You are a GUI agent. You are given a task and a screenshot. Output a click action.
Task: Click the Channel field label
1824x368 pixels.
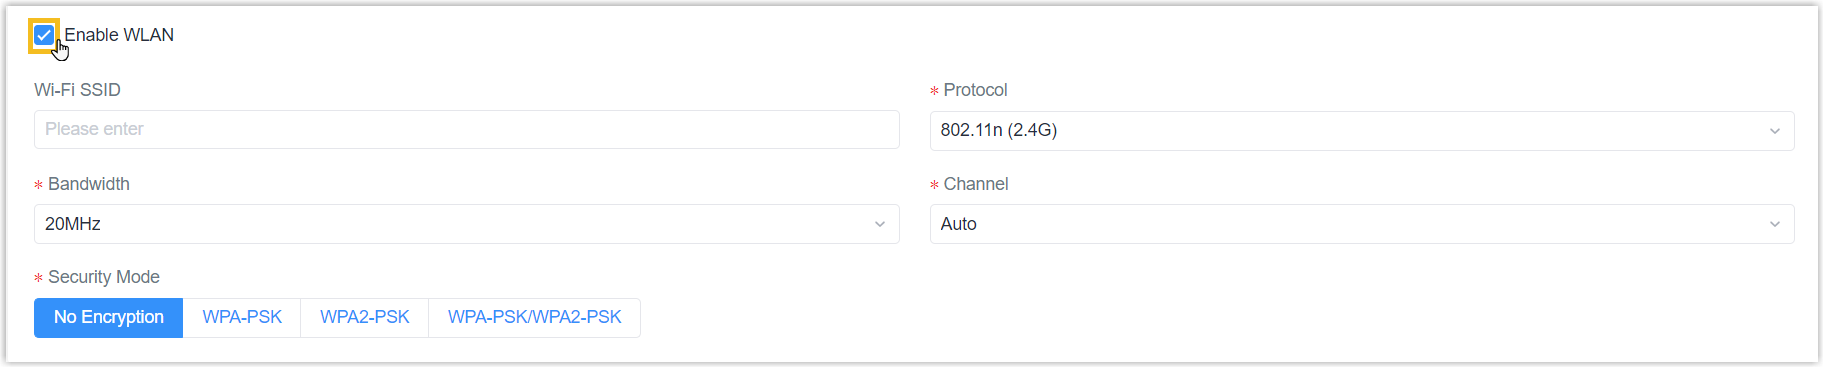coord(976,184)
